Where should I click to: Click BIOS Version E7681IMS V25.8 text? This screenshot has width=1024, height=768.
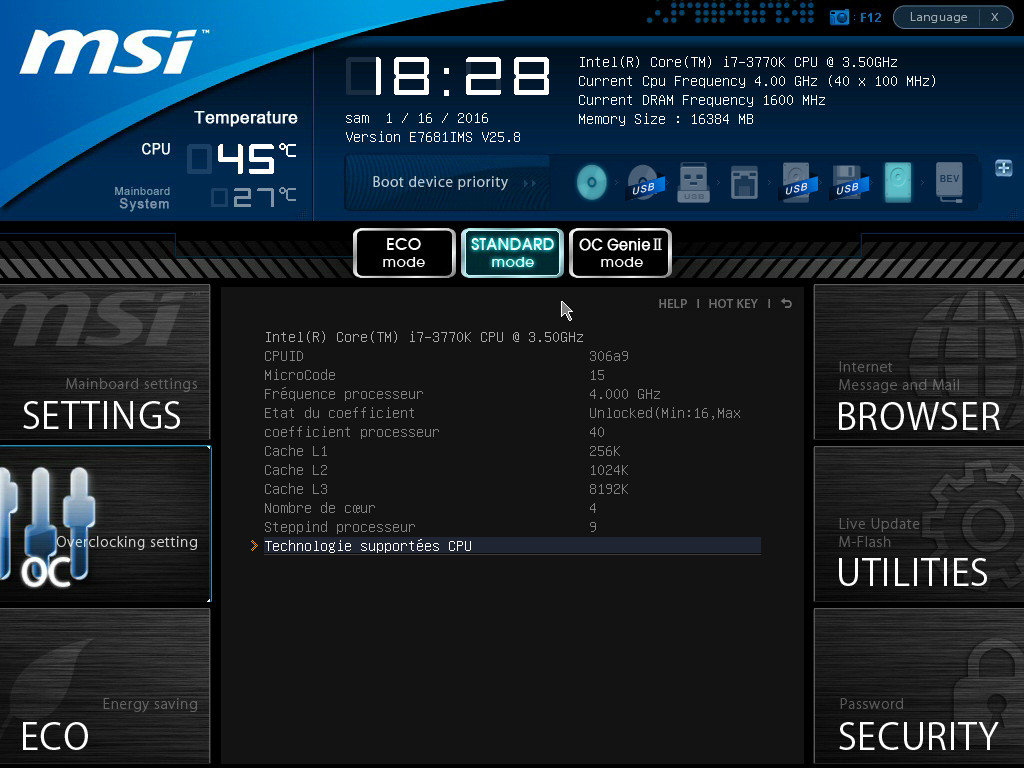(433, 137)
